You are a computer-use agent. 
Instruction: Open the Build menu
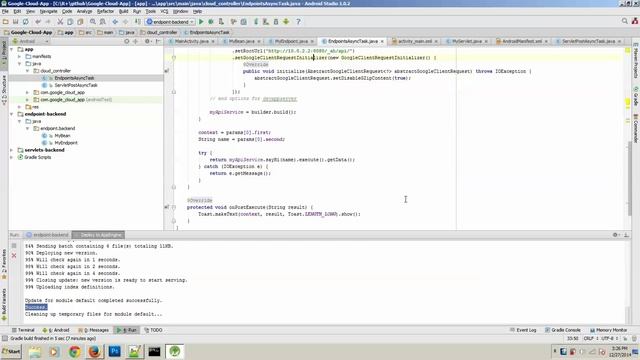click(123, 11)
